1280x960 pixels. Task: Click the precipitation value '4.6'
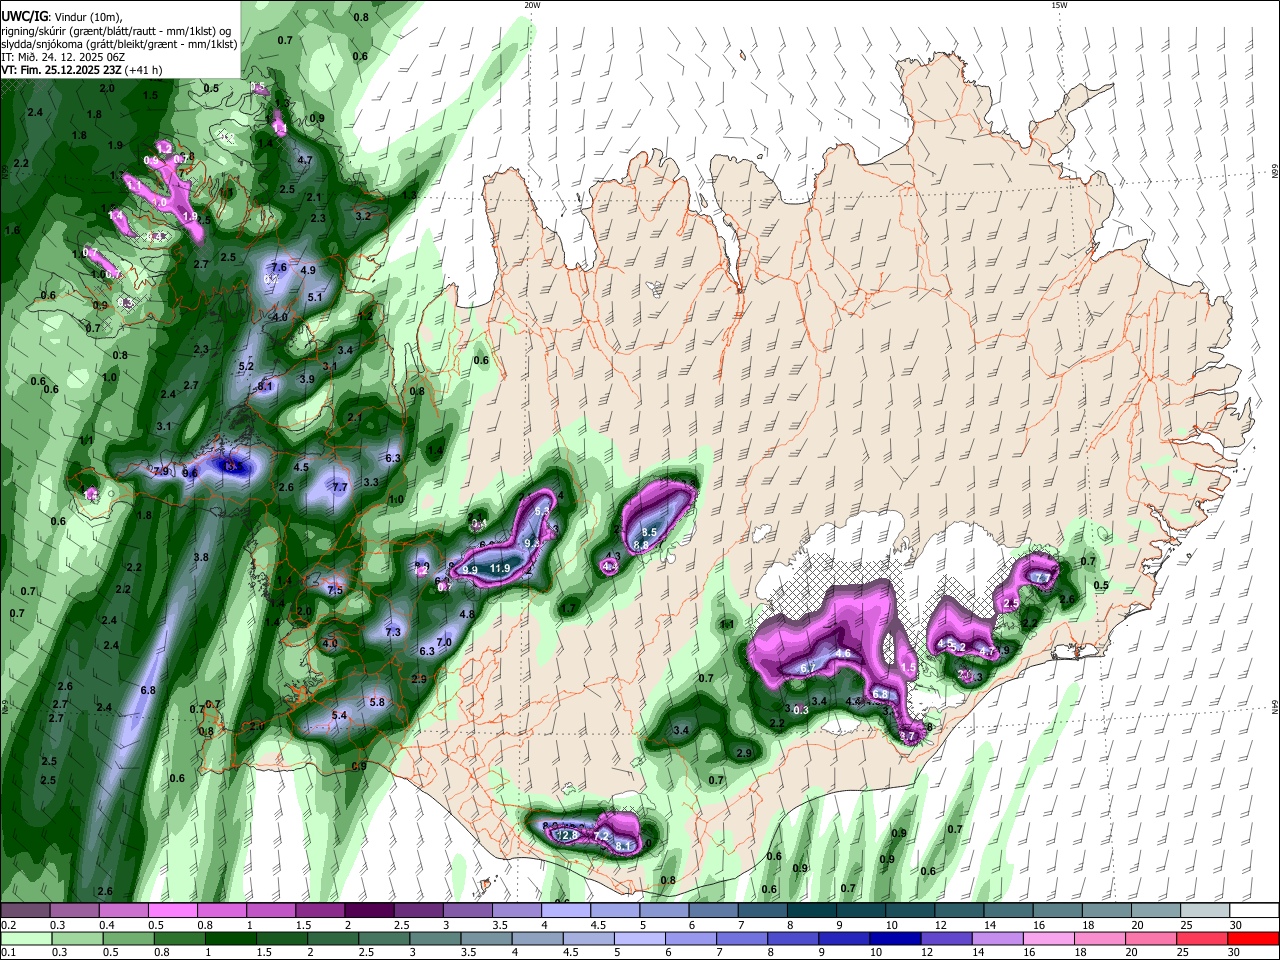pos(843,653)
